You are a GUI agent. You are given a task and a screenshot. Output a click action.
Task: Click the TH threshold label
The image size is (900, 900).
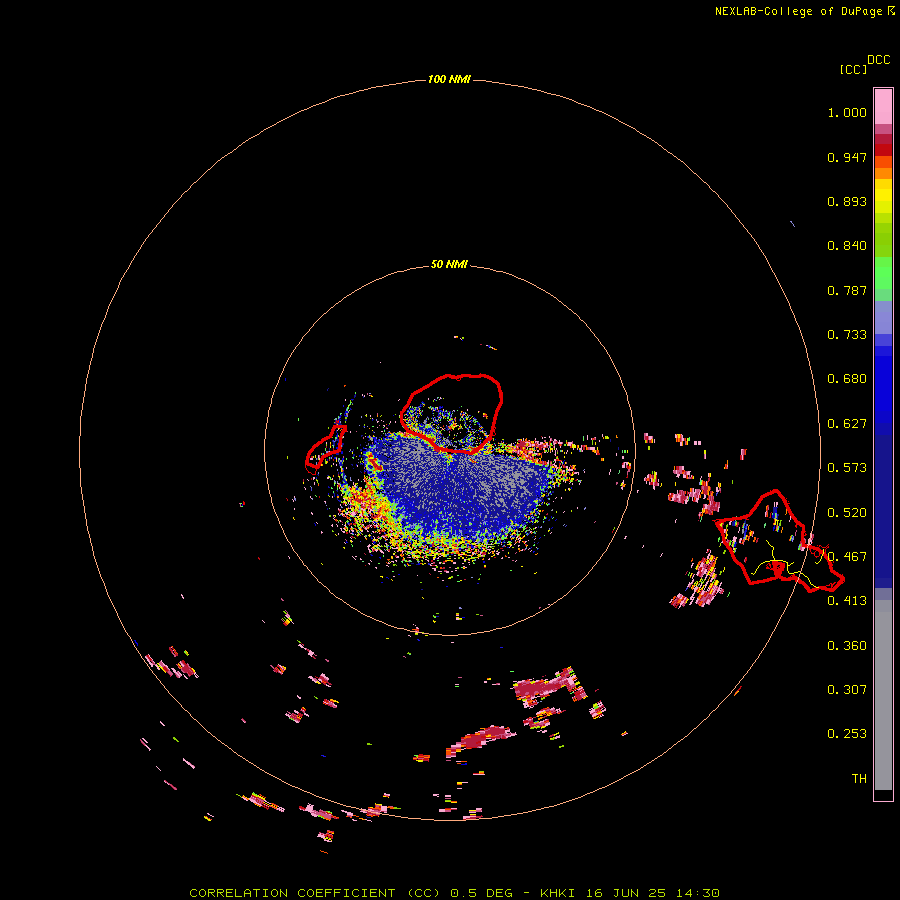(859, 779)
